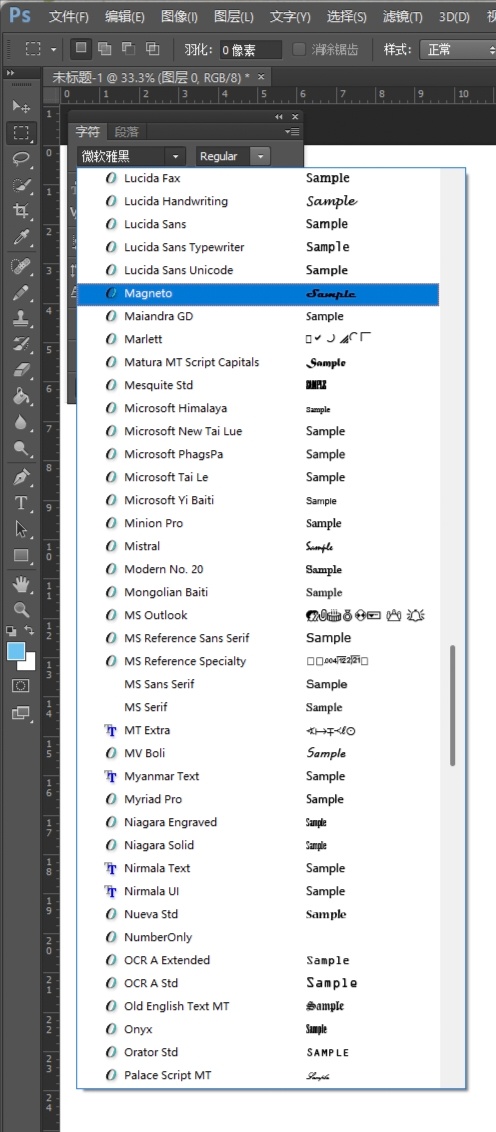Select the Brush tool

(21, 292)
